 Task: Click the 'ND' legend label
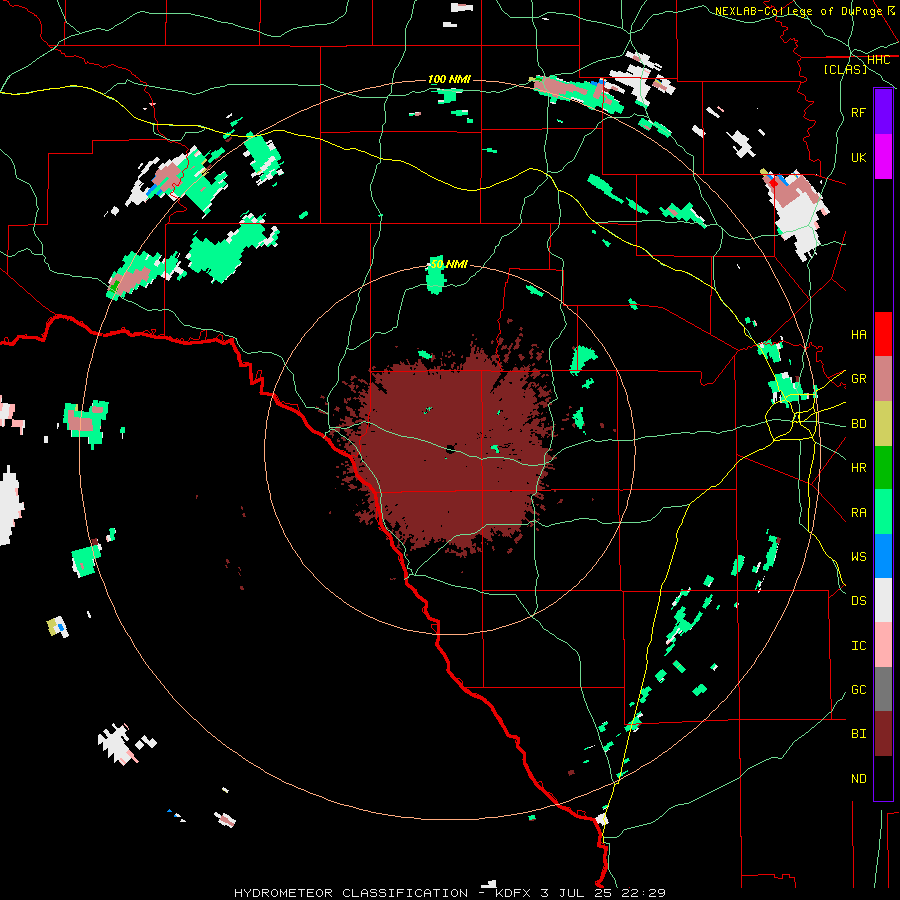click(858, 779)
